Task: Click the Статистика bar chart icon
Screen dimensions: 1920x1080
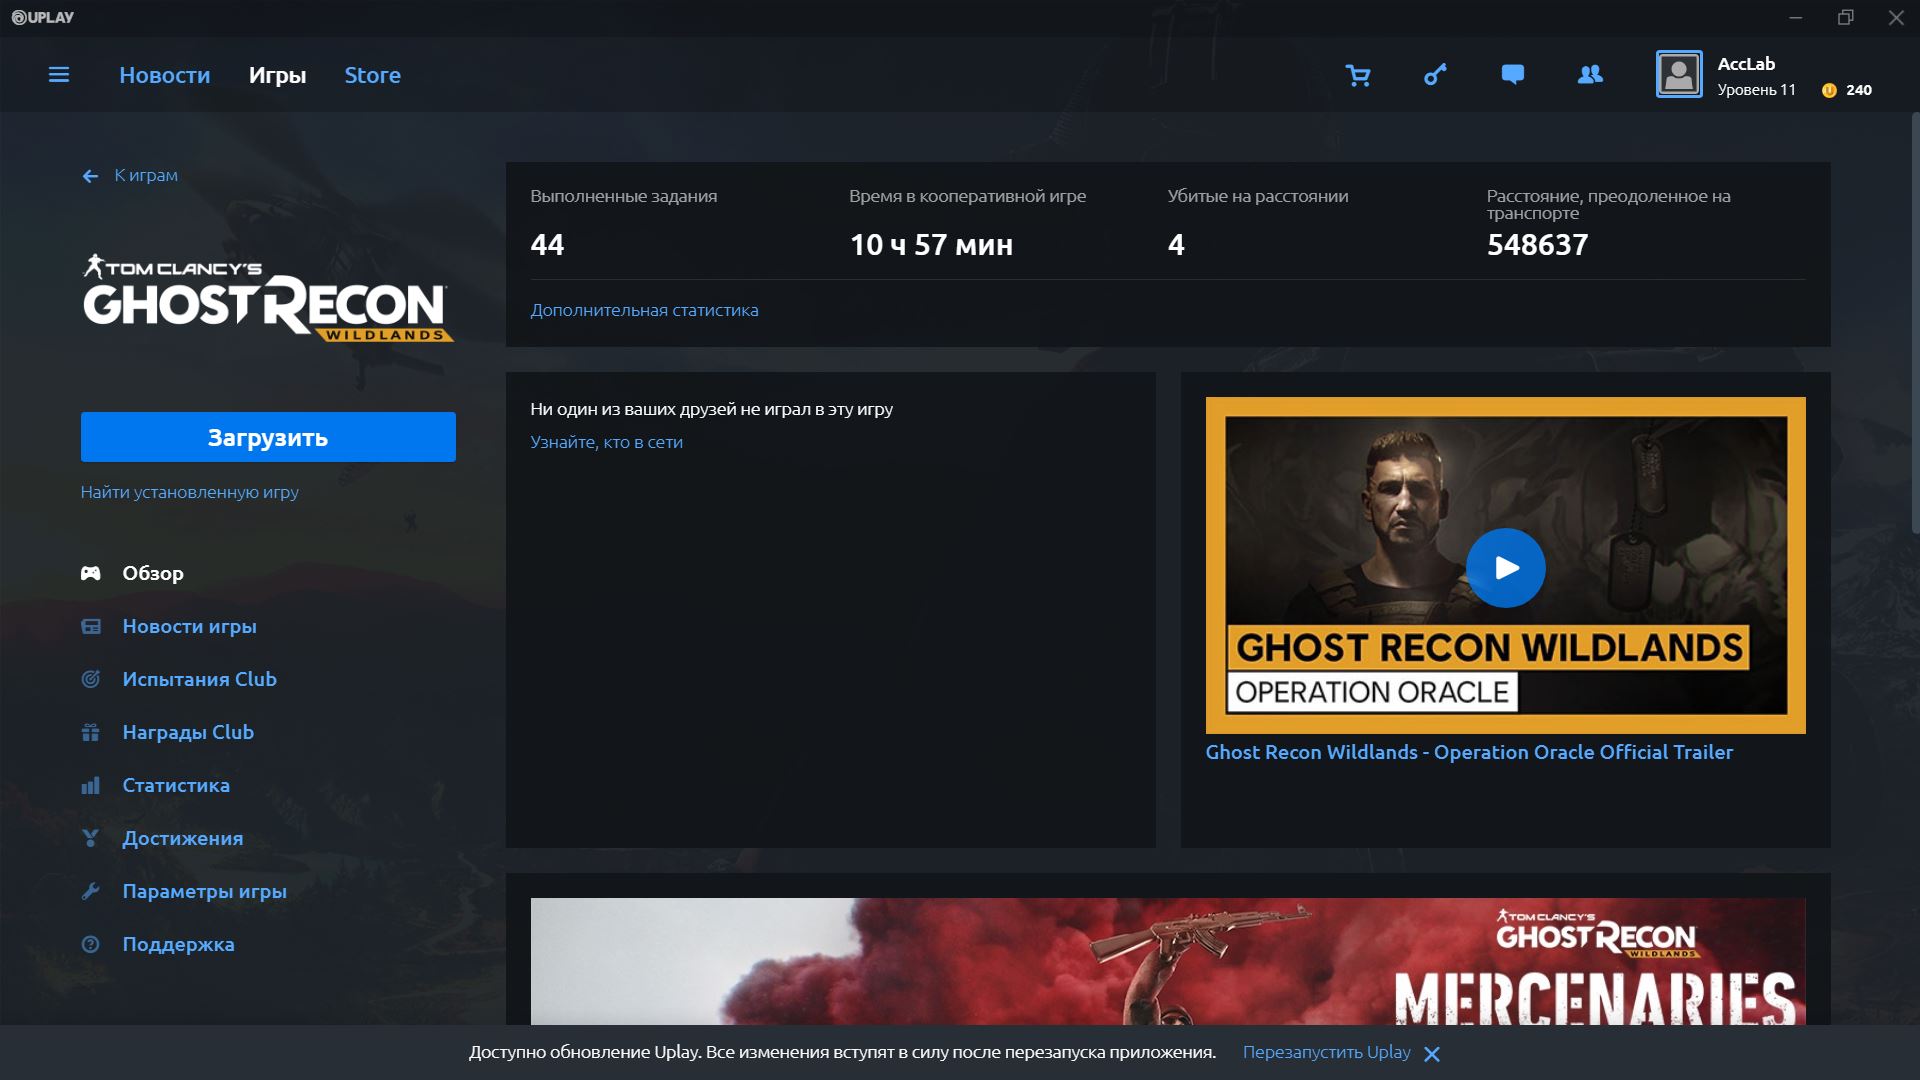Action: (x=90, y=785)
